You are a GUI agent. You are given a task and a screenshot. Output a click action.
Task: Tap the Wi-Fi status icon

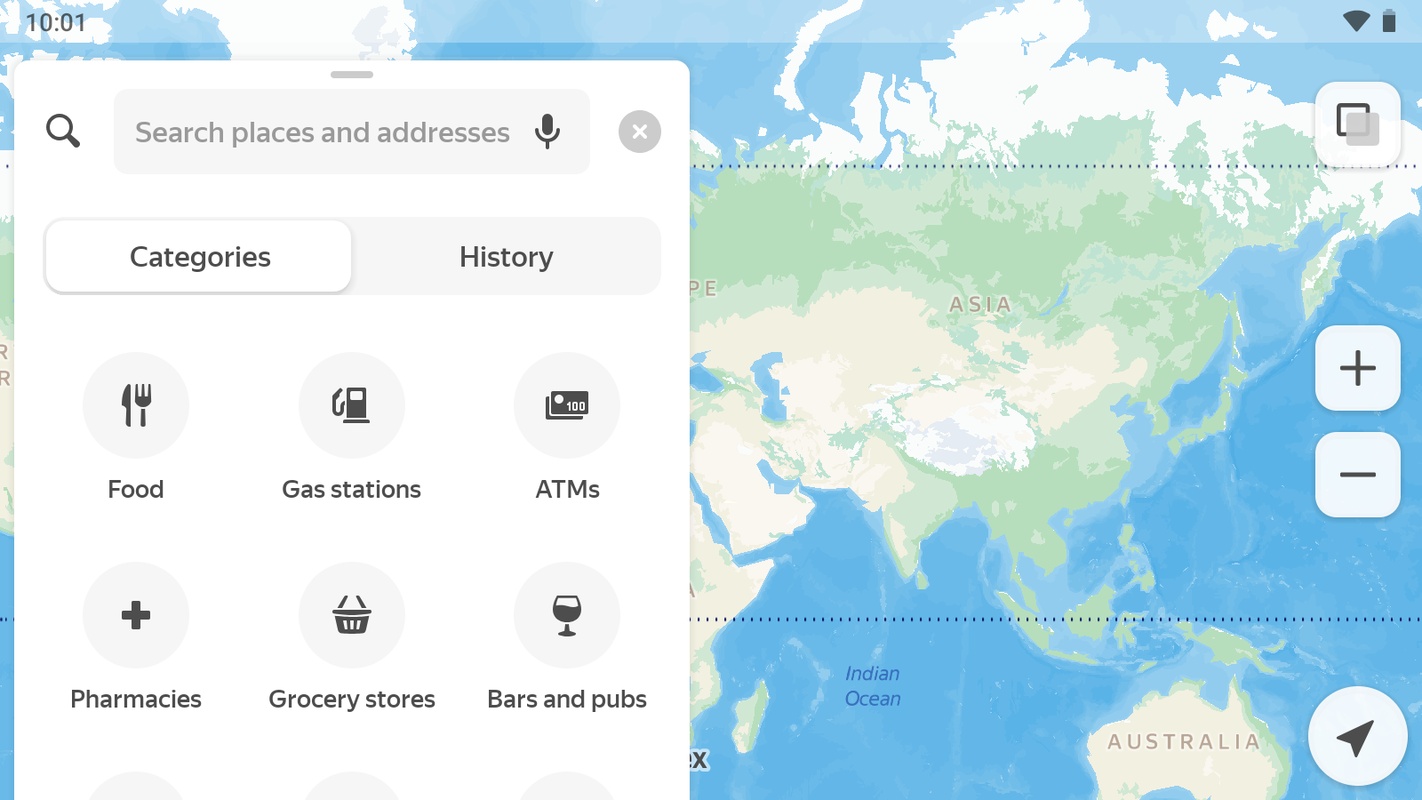(x=1355, y=21)
